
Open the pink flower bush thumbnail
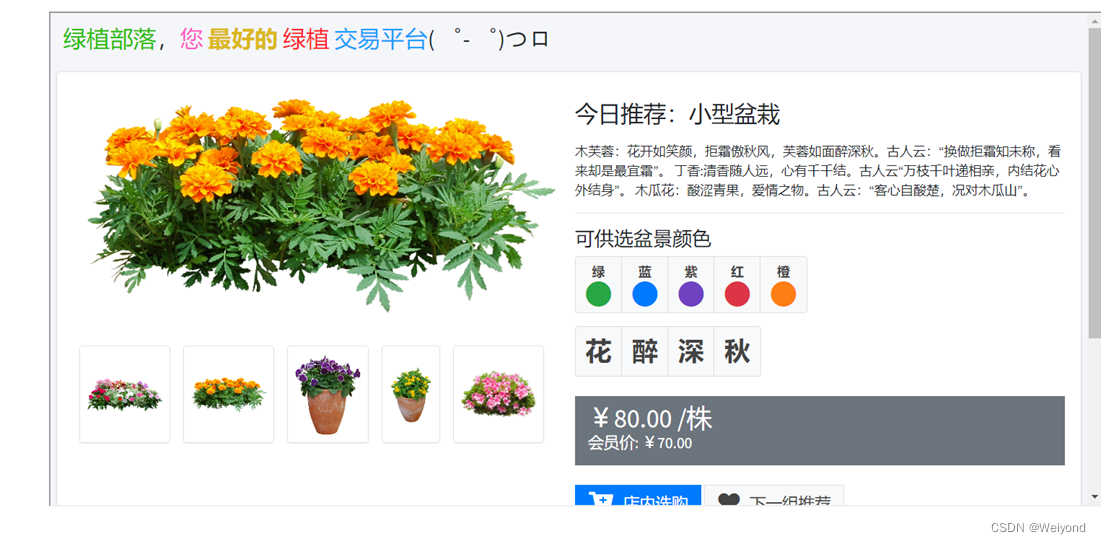coord(499,394)
